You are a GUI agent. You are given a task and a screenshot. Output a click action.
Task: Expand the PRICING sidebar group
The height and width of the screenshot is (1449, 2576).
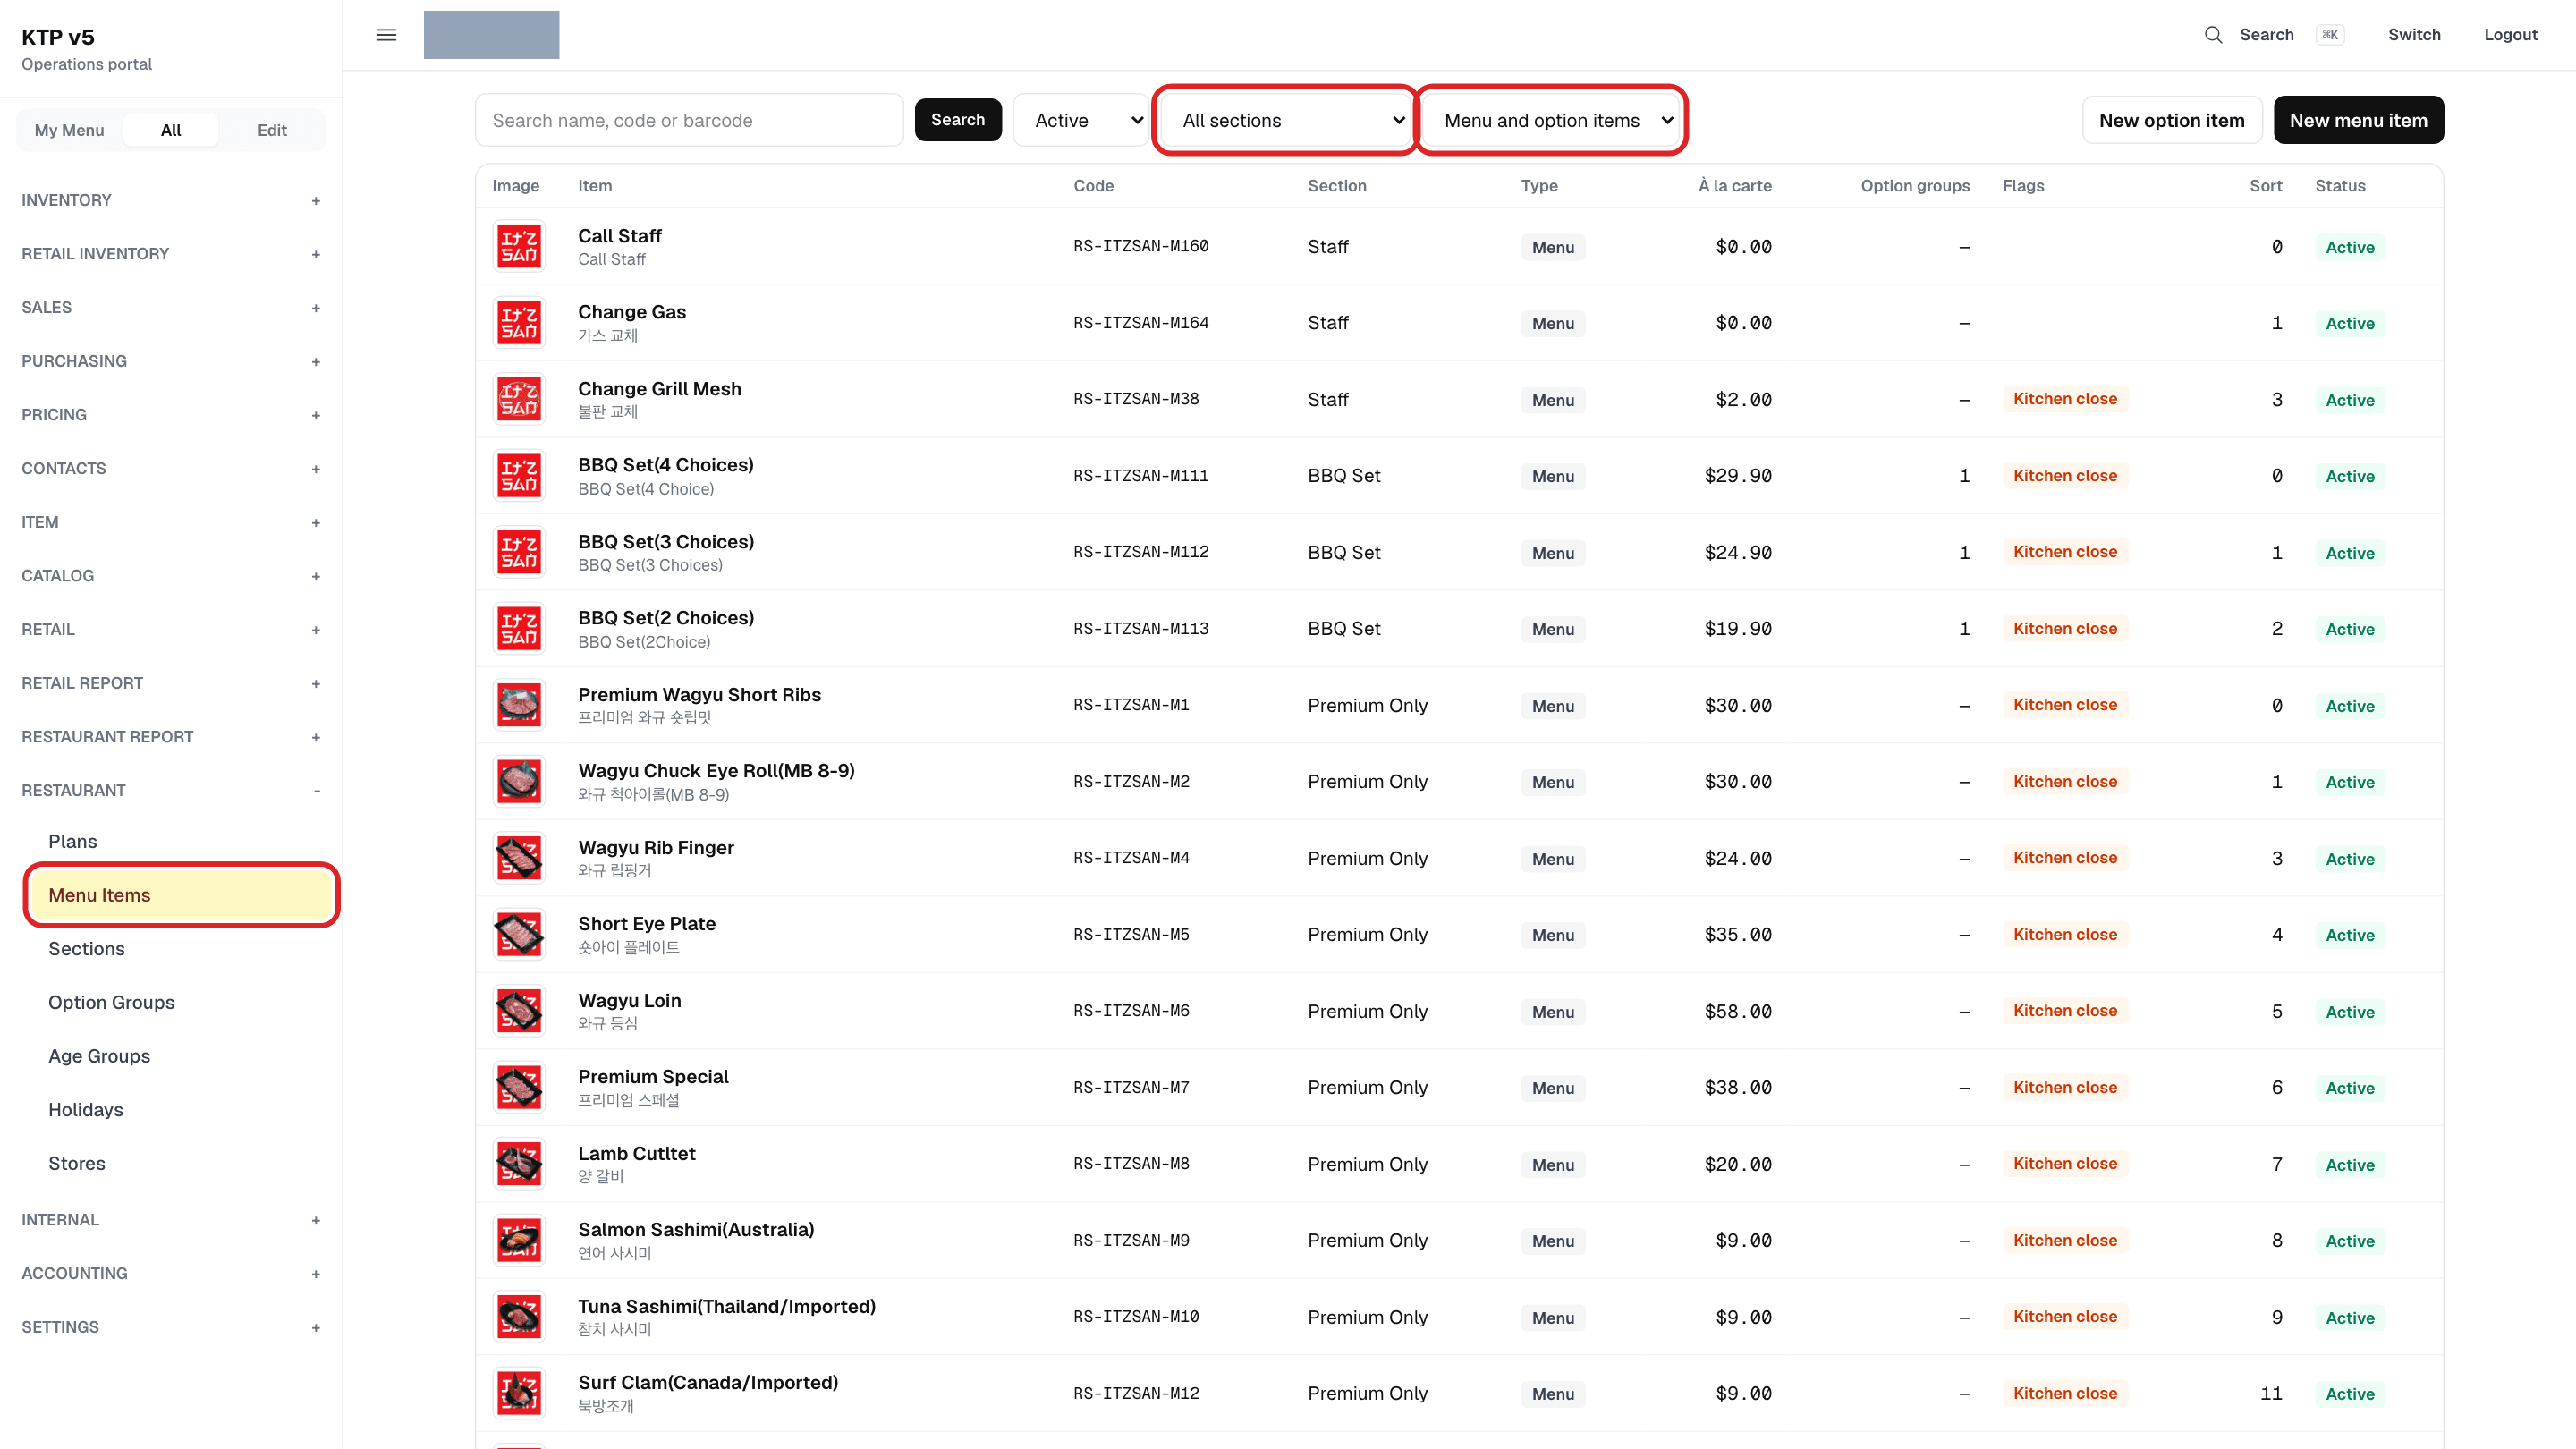click(x=171, y=415)
